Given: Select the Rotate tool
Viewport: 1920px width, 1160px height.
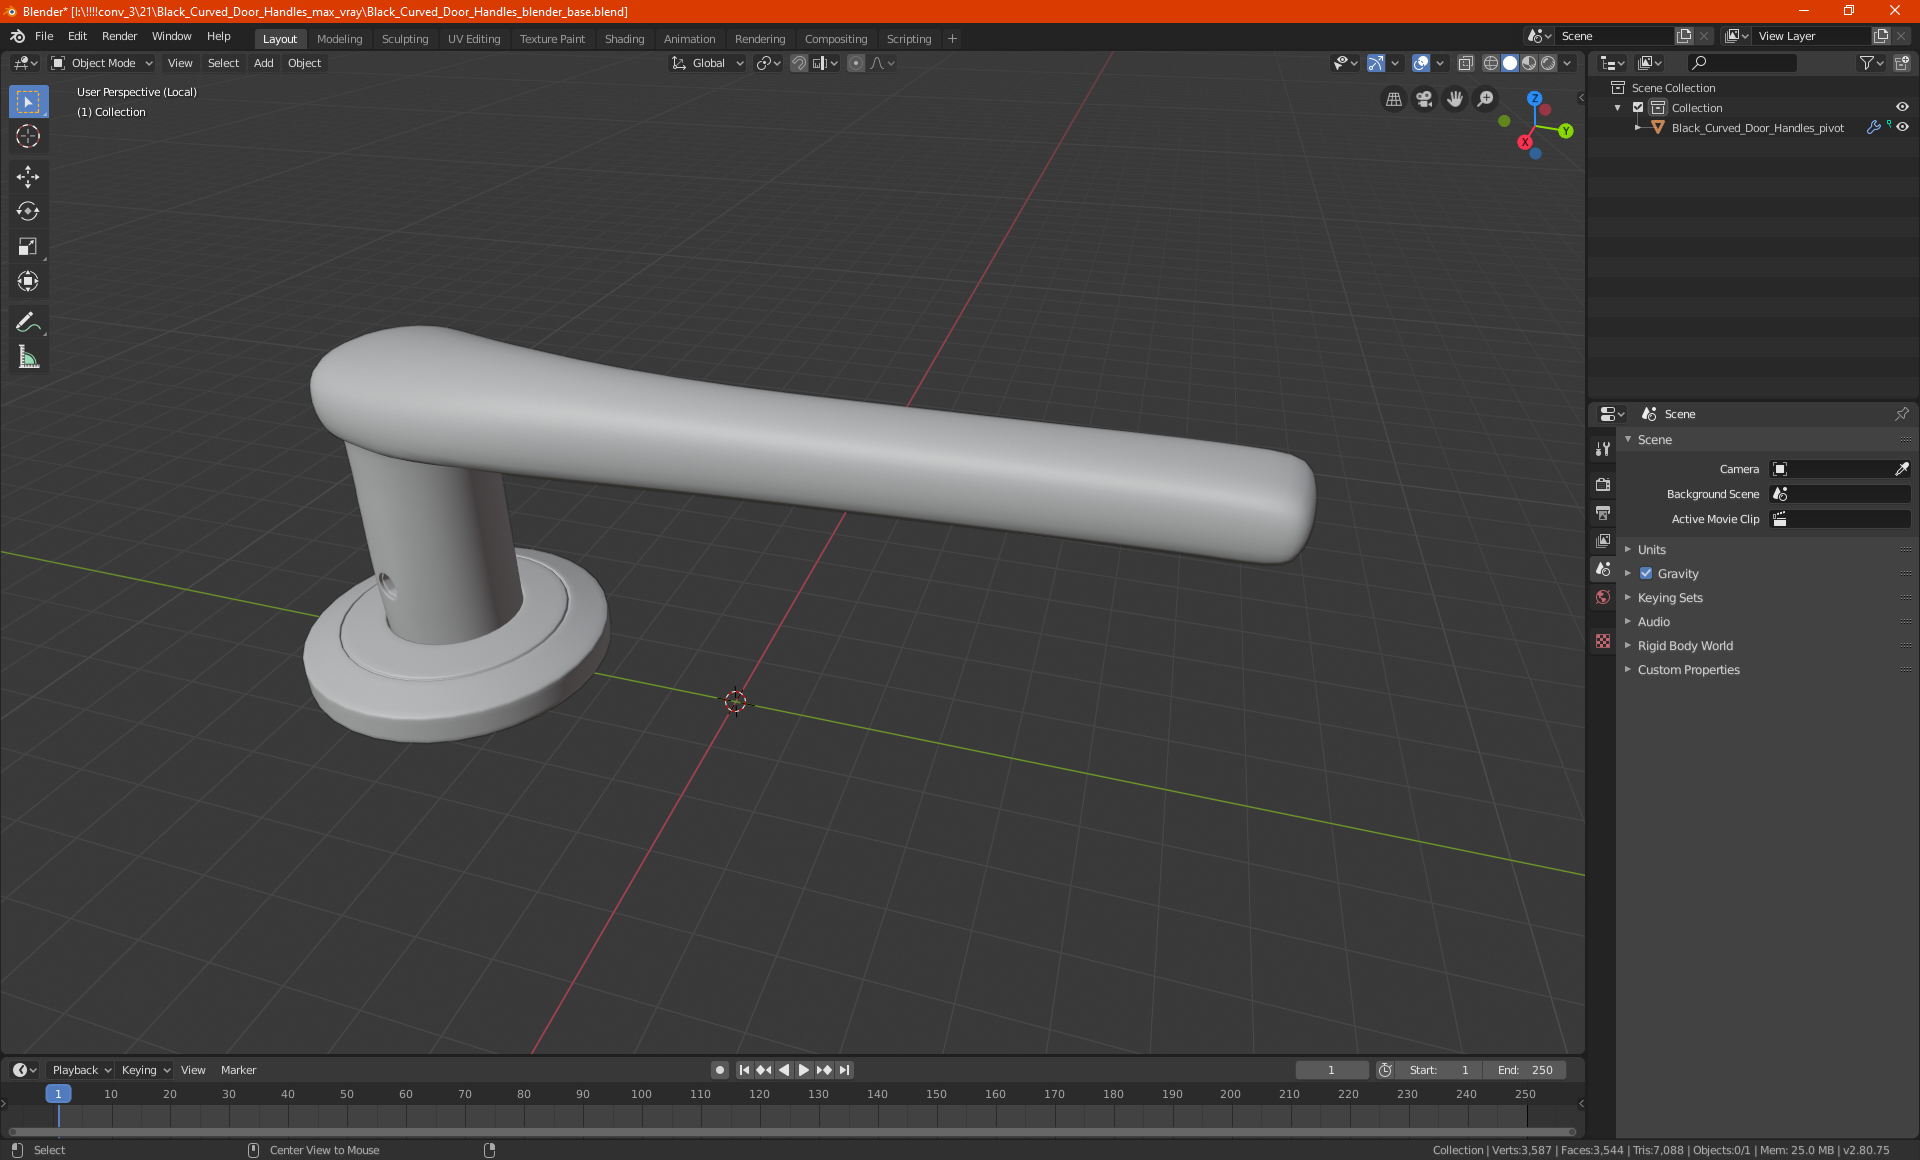Looking at the screenshot, I should [28, 211].
